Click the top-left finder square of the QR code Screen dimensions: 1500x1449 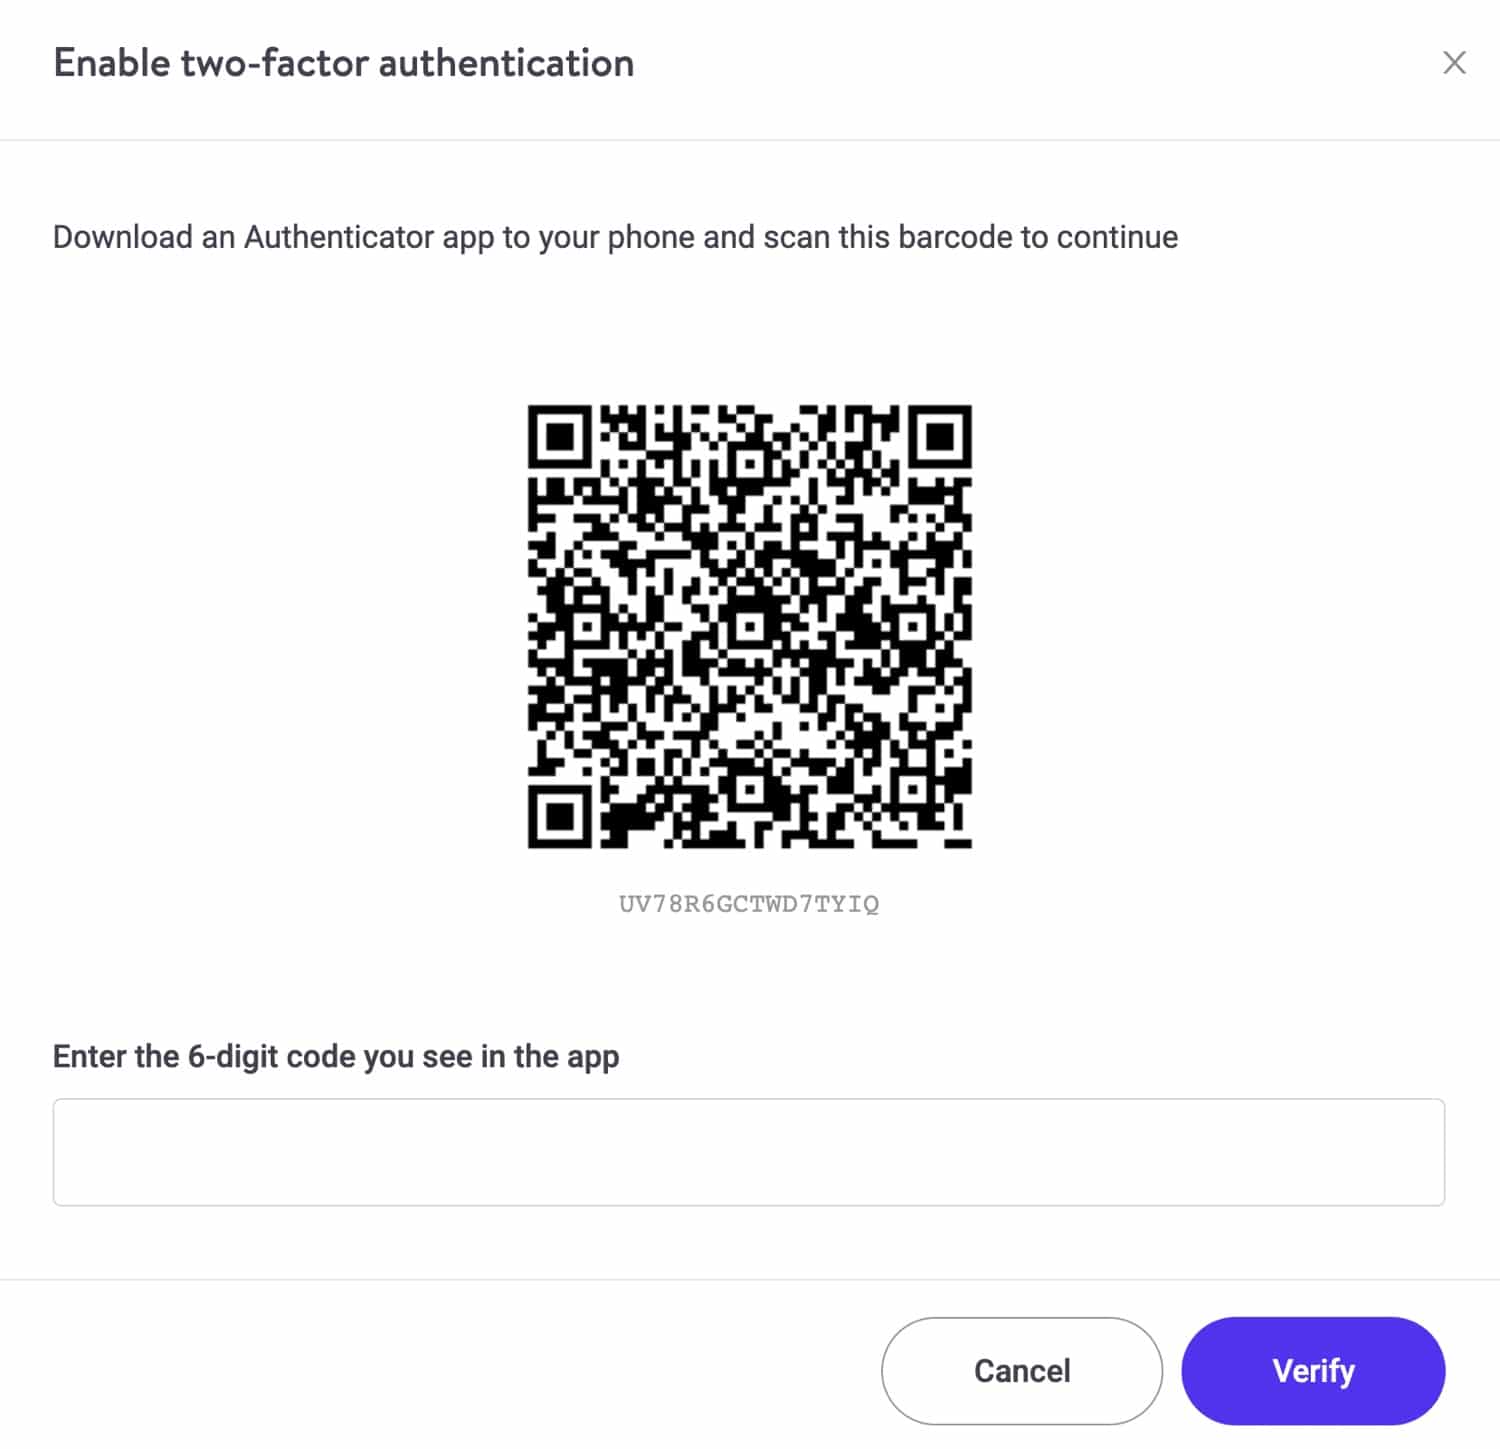pyautogui.click(x=560, y=438)
